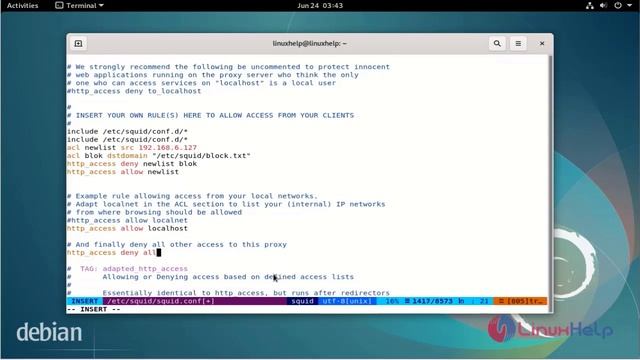The image size is (640, 360).
Task: Click 'http_access allow newlist' line
Action: (123, 172)
